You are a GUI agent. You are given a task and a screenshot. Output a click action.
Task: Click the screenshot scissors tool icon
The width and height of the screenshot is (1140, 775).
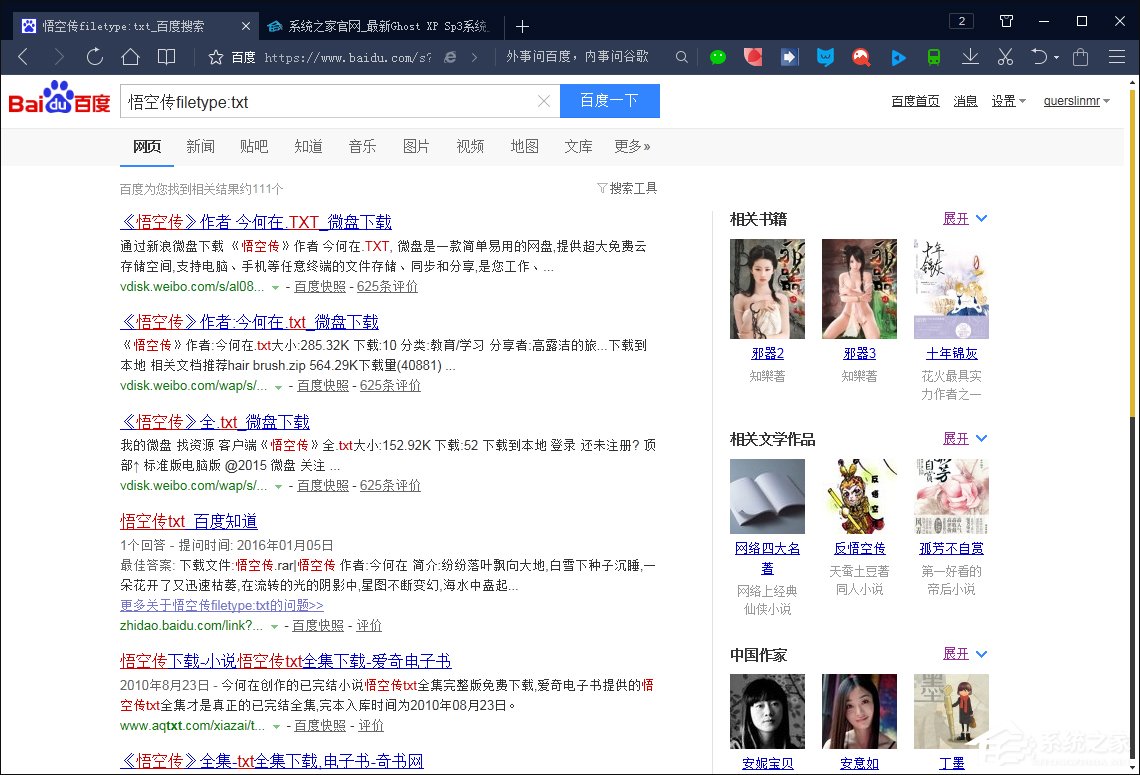pos(1004,57)
